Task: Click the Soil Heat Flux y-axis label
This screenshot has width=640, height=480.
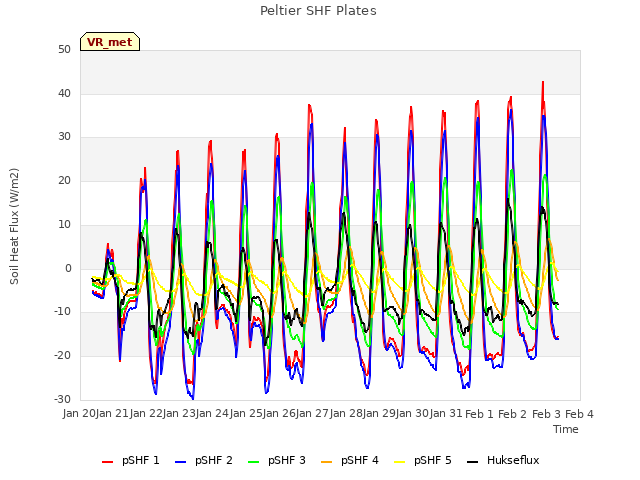Action: click(x=14, y=226)
